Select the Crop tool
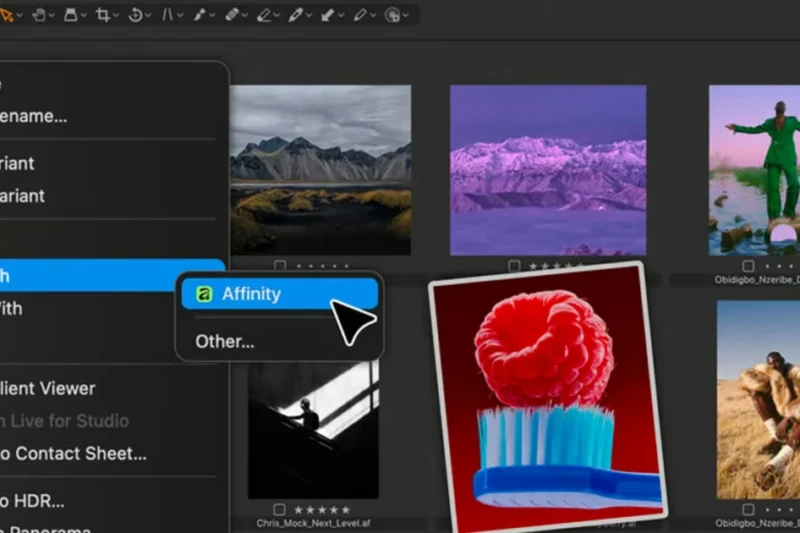The image size is (800, 533). coord(103,15)
